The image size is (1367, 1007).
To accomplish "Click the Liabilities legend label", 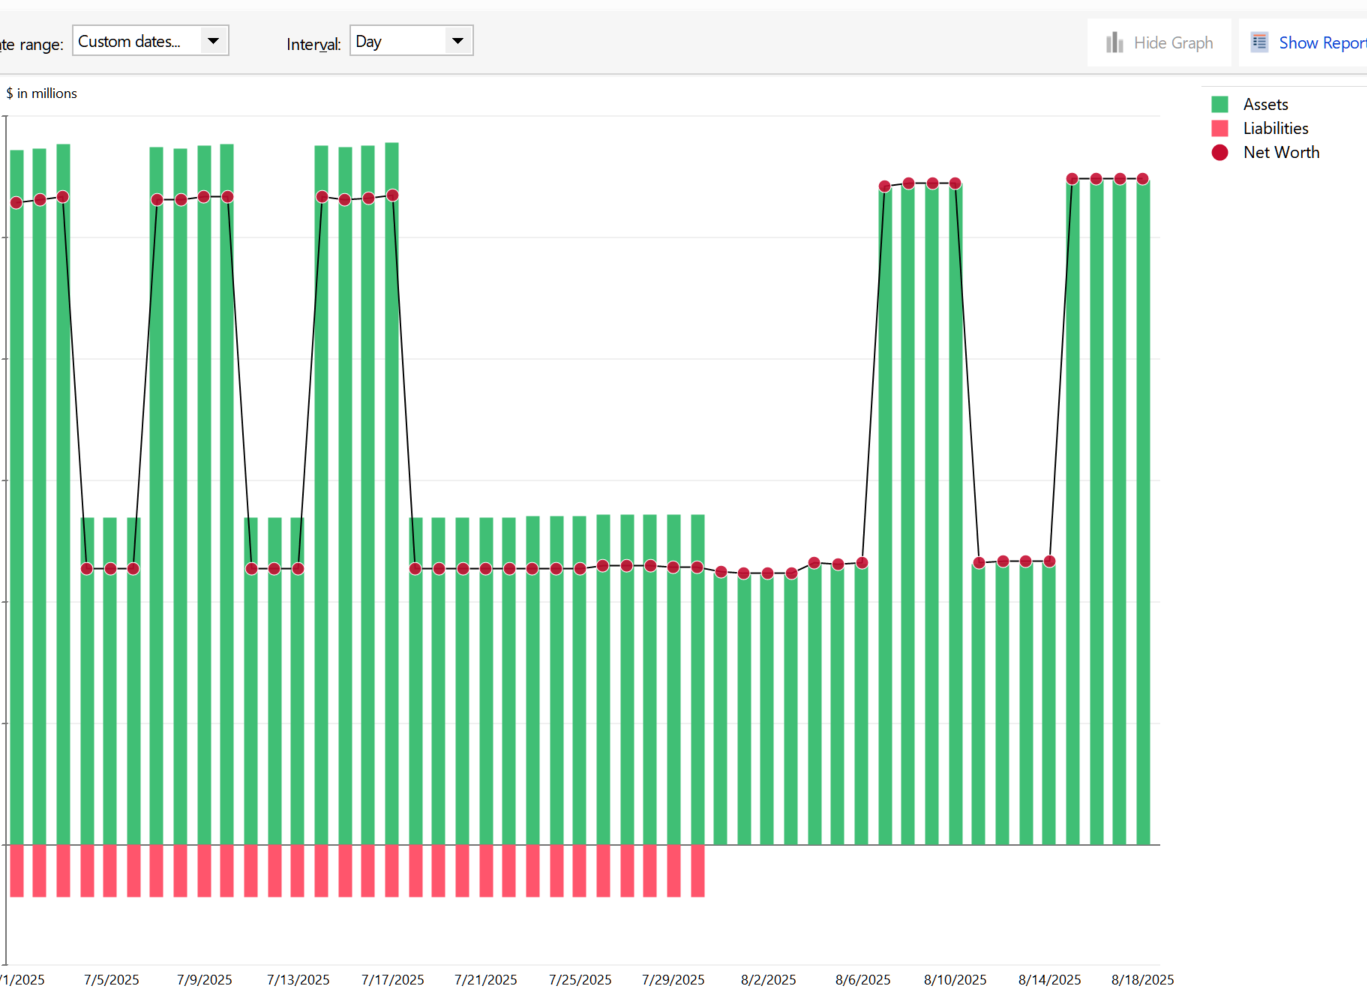I will pyautogui.click(x=1275, y=128).
